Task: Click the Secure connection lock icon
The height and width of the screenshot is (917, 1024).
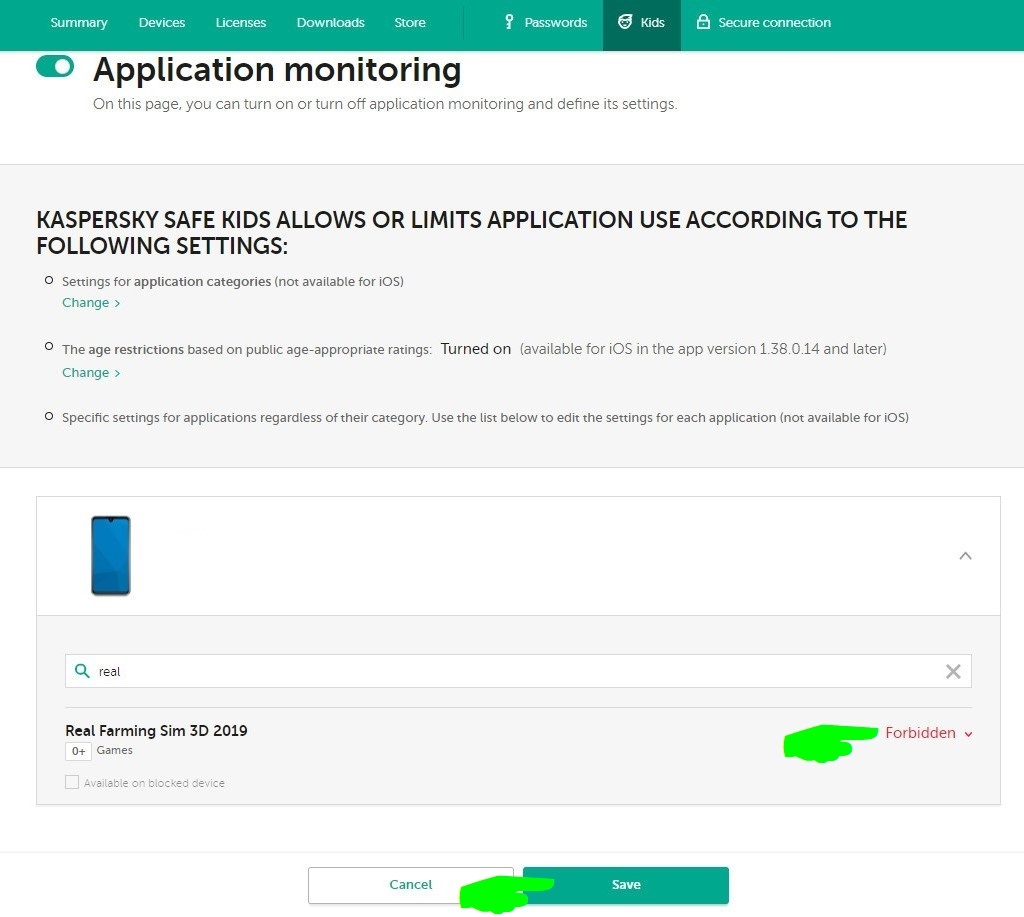Action: click(x=703, y=22)
